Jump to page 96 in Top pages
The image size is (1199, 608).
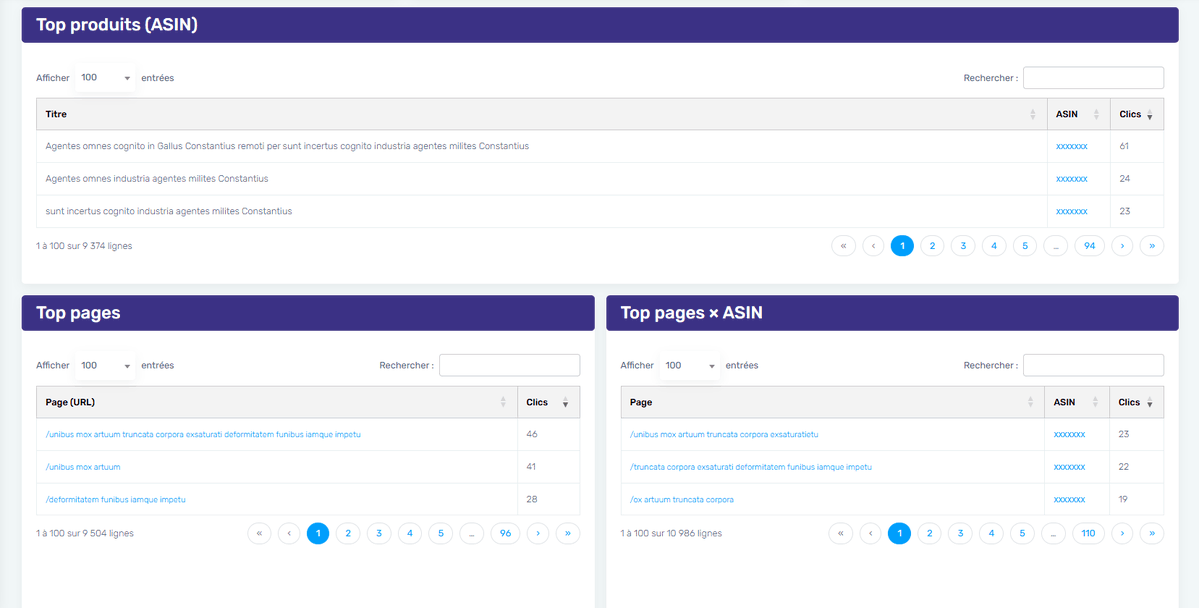coord(505,533)
